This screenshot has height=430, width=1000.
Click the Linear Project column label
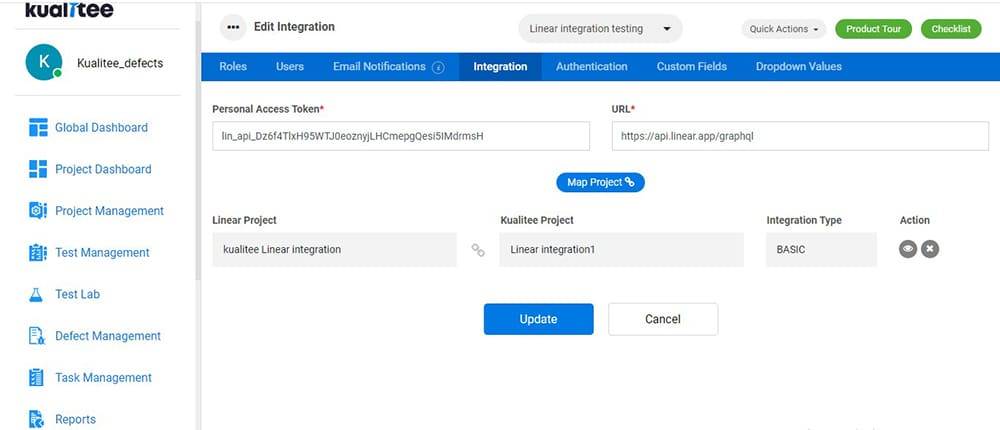(244, 220)
